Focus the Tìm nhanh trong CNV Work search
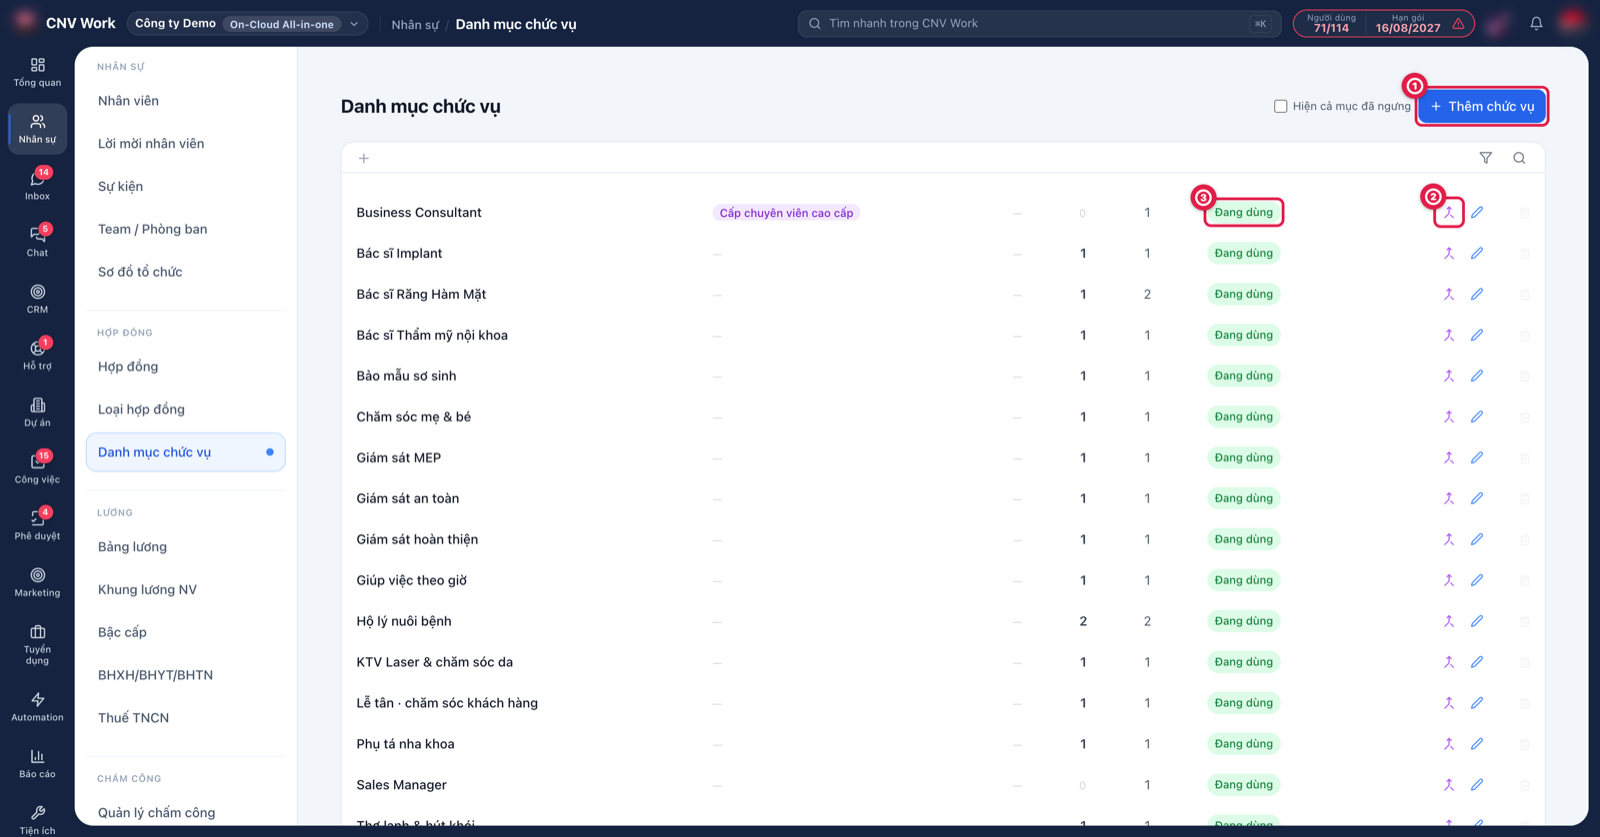The width and height of the screenshot is (1600, 837). (1039, 23)
